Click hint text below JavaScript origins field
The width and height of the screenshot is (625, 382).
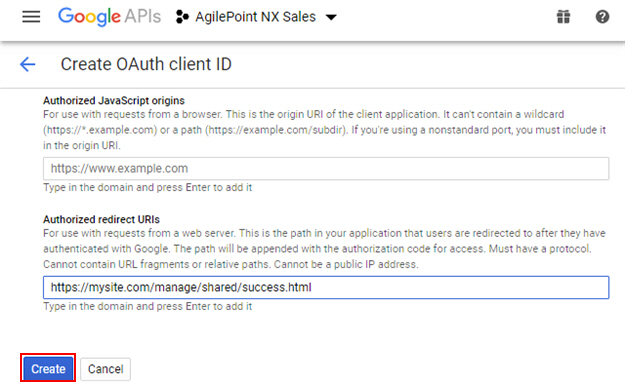point(148,187)
